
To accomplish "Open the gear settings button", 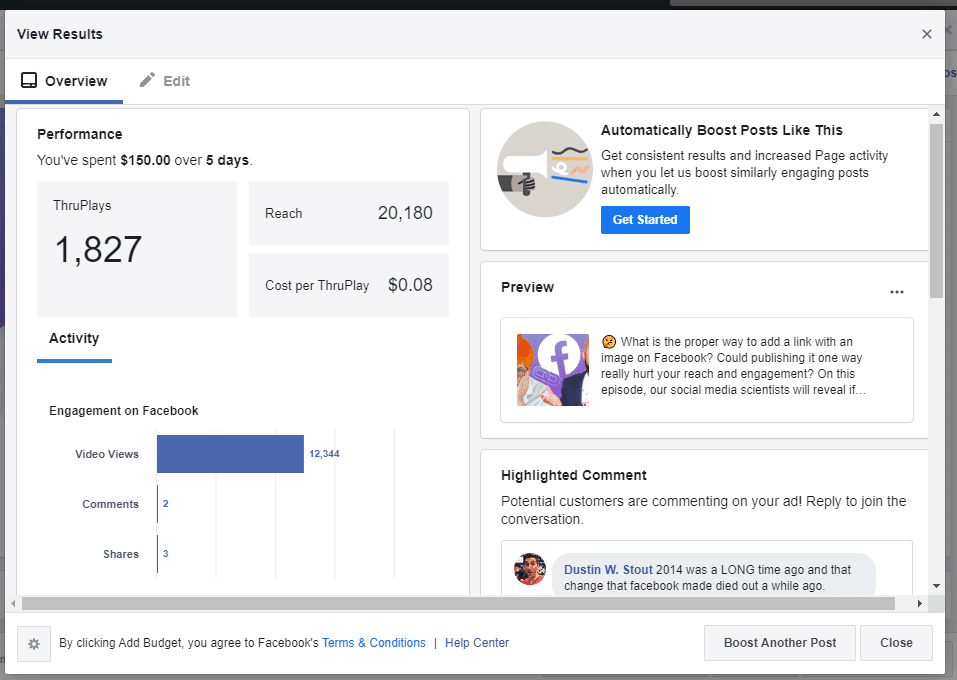I will pos(34,643).
